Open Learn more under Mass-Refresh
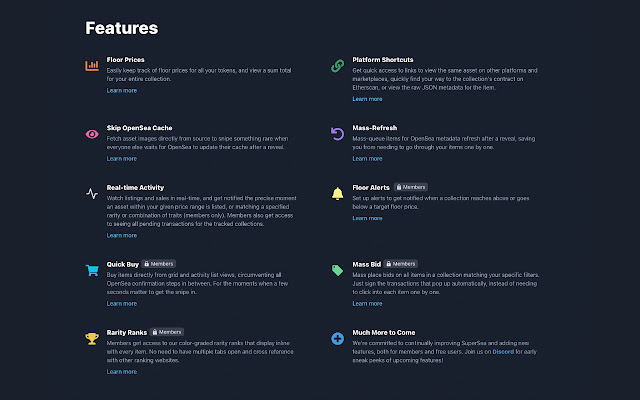This screenshot has height=400, width=640. [367, 159]
